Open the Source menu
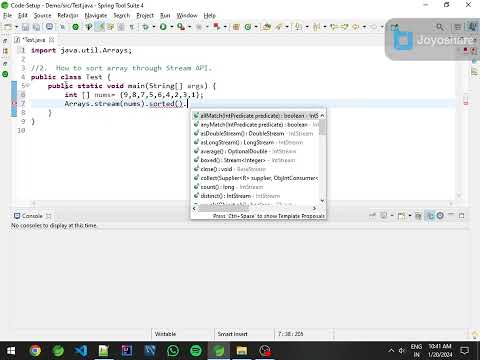Viewport: 480px width, 360px height. (x=43, y=15)
